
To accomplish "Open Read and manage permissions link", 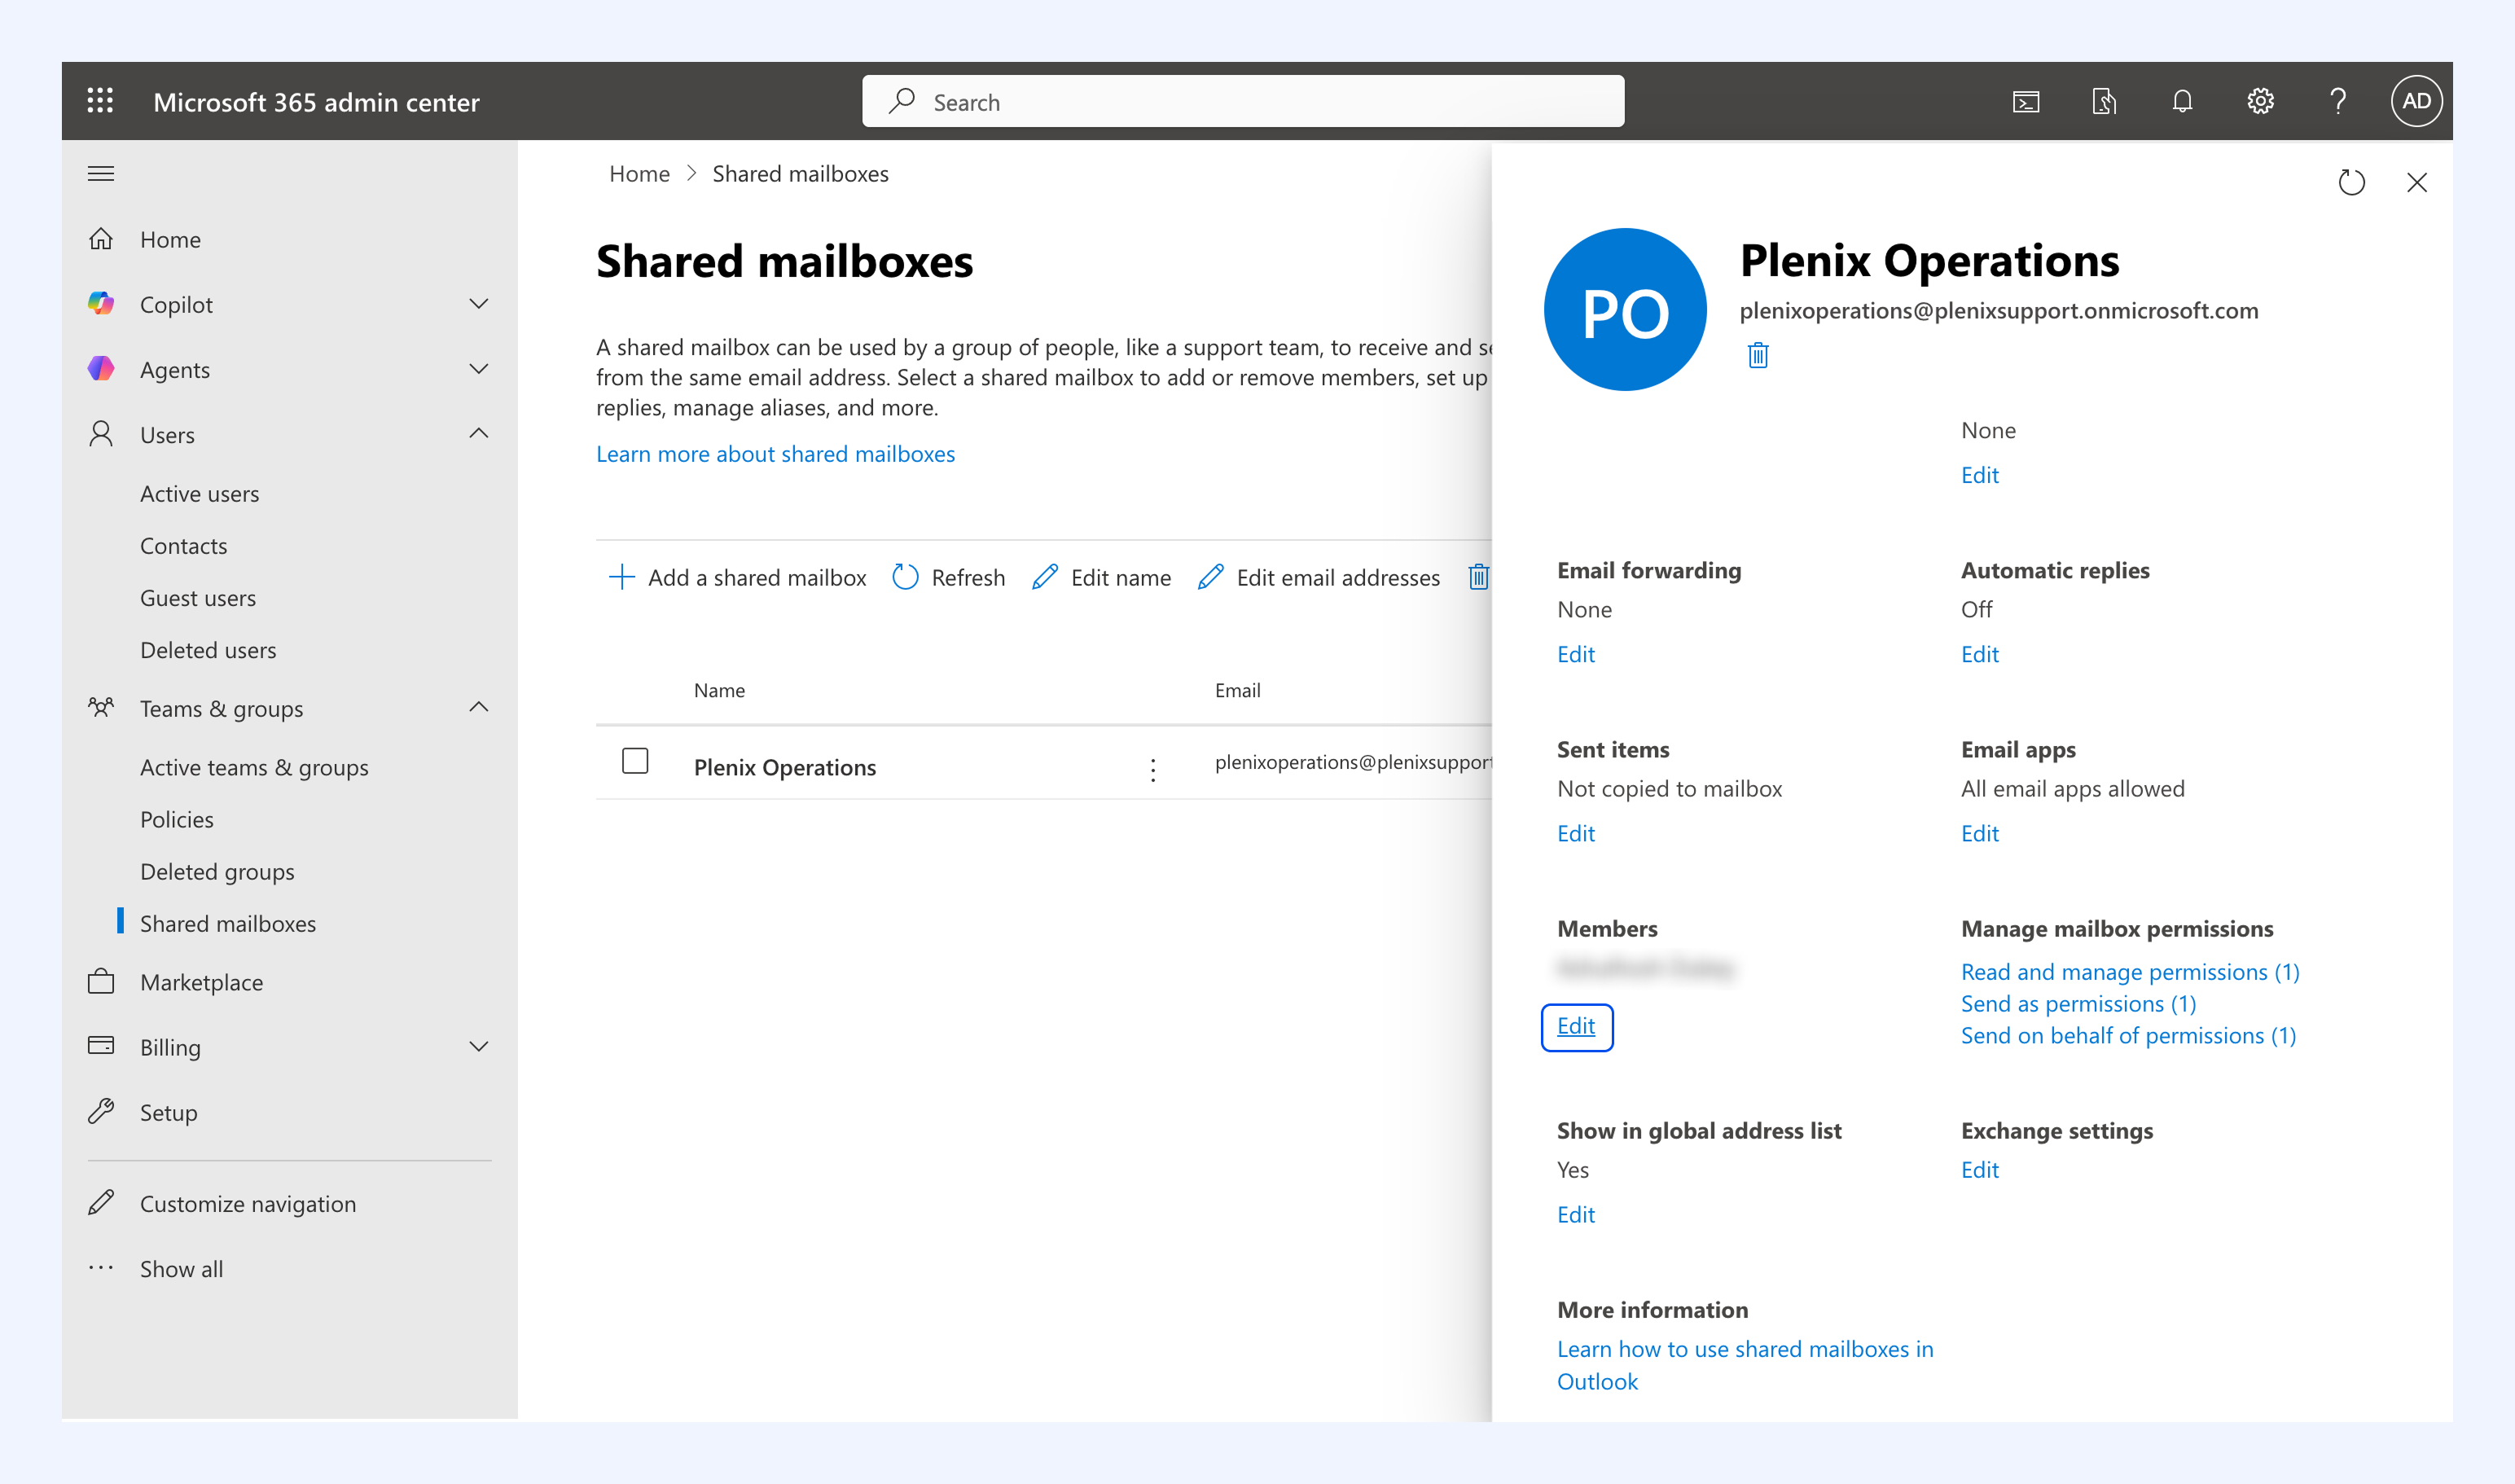I will pos(2130,971).
